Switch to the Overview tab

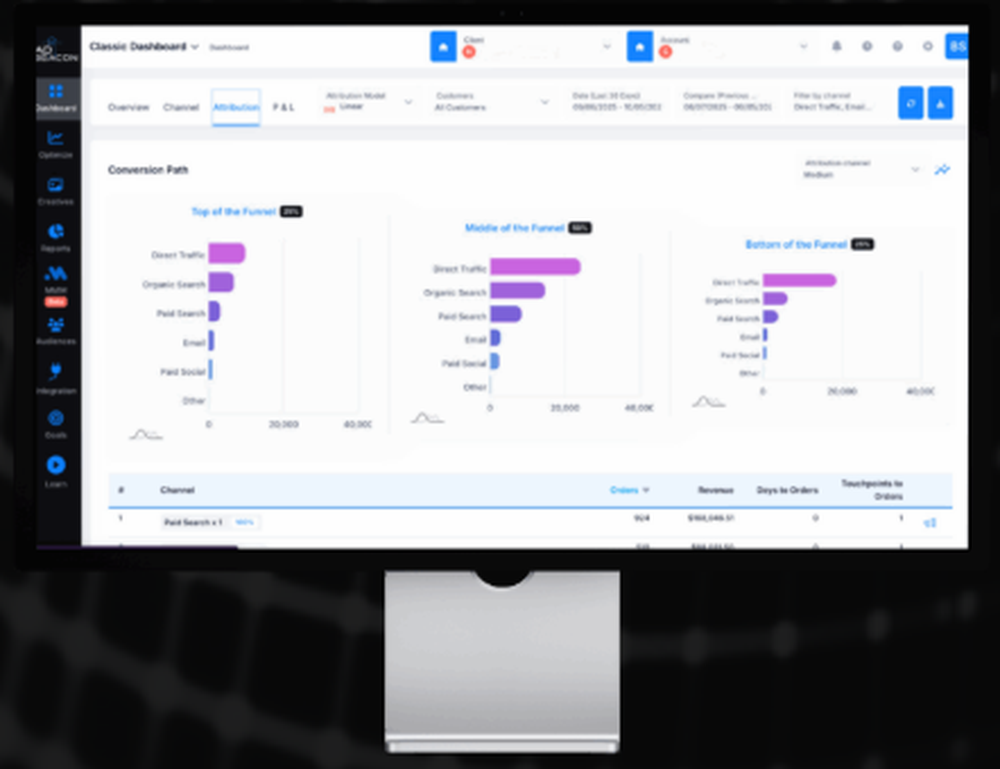click(128, 107)
